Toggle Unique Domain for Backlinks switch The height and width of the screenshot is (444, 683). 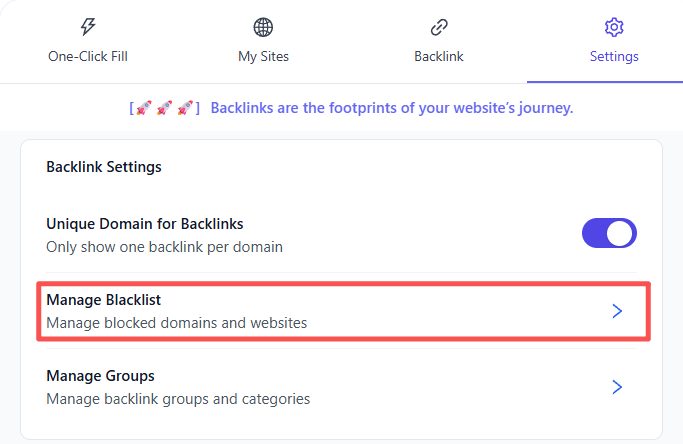click(609, 233)
